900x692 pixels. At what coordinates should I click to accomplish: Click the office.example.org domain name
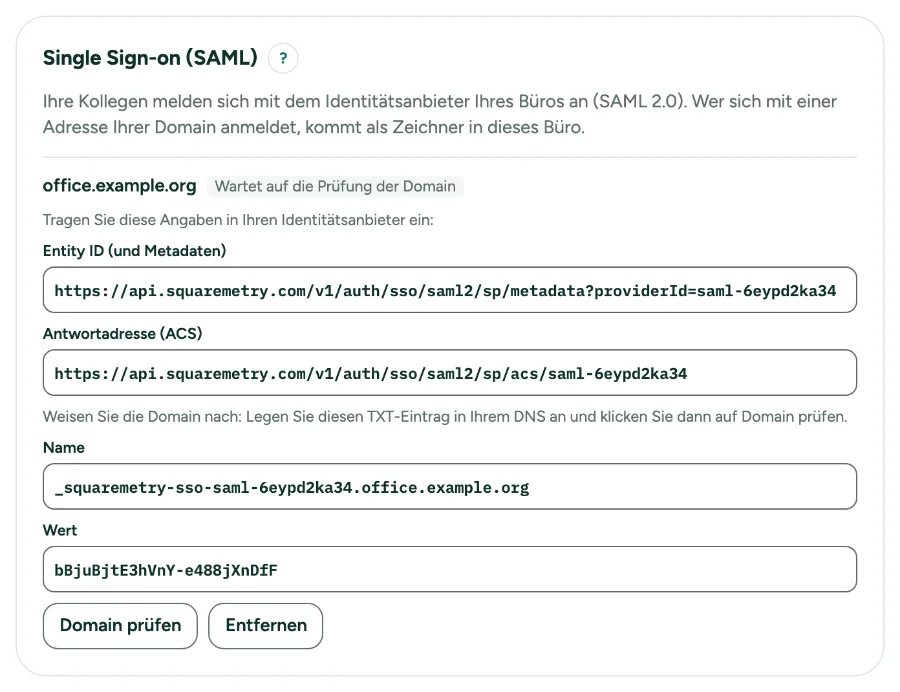(x=119, y=186)
